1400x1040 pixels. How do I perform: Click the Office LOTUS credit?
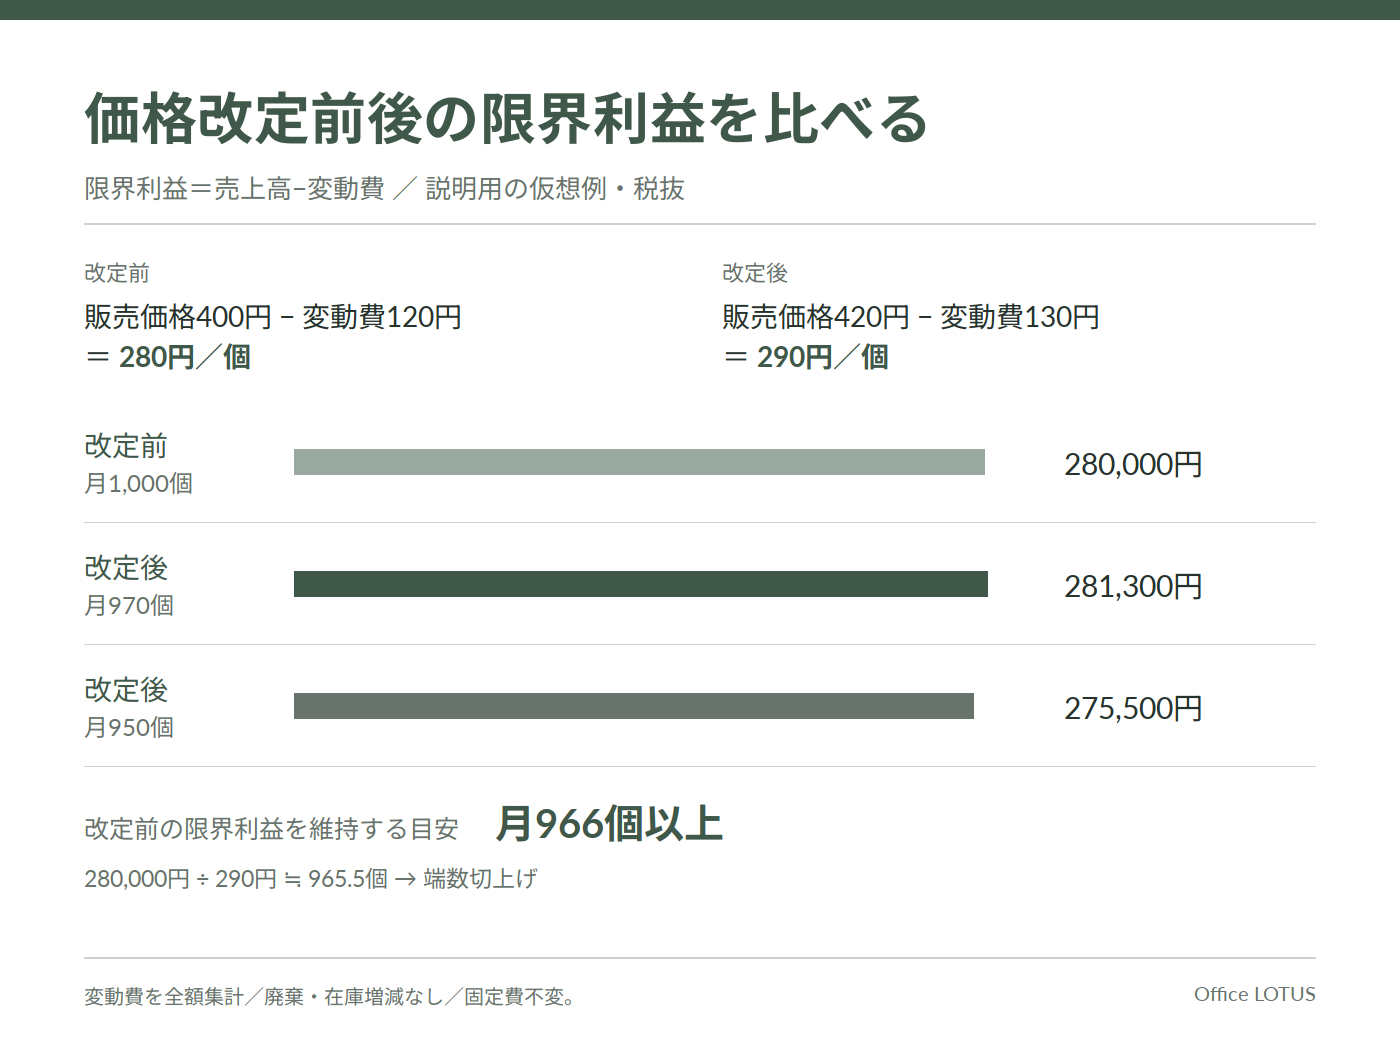click(x=1255, y=994)
